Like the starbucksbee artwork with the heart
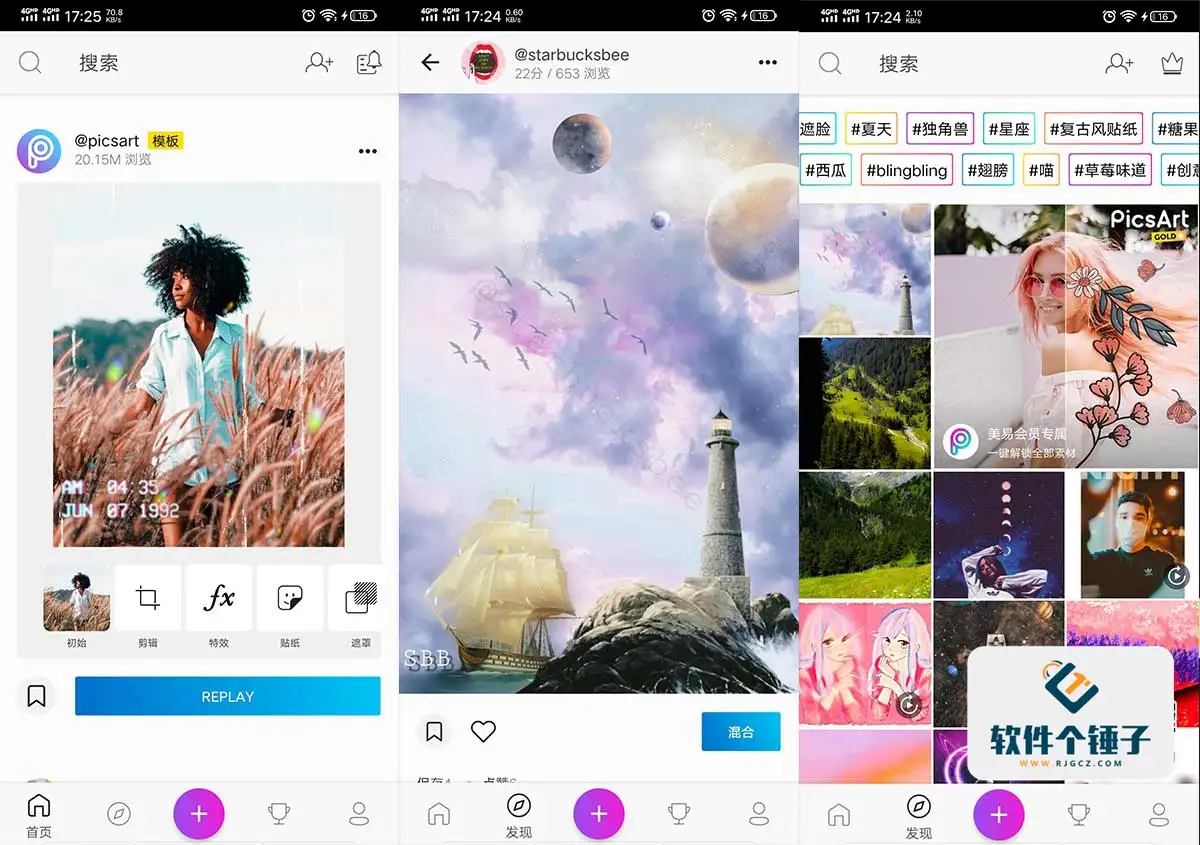This screenshot has height=845, width=1200. pos(483,731)
